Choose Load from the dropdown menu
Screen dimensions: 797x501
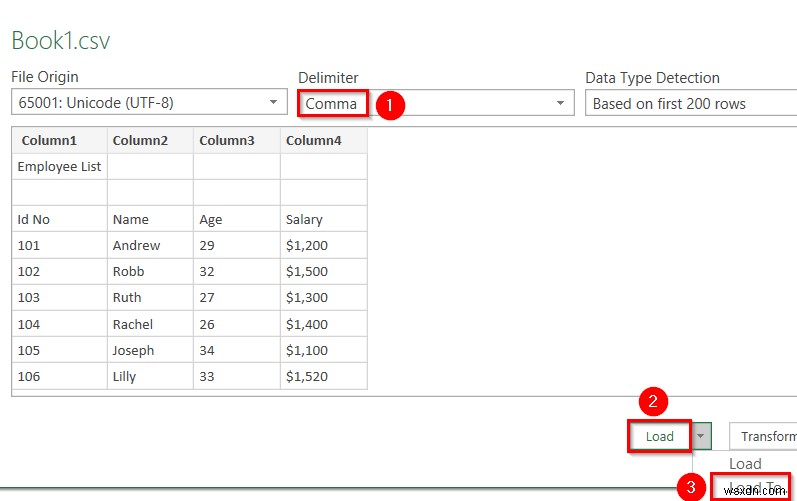(x=745, y=463)
